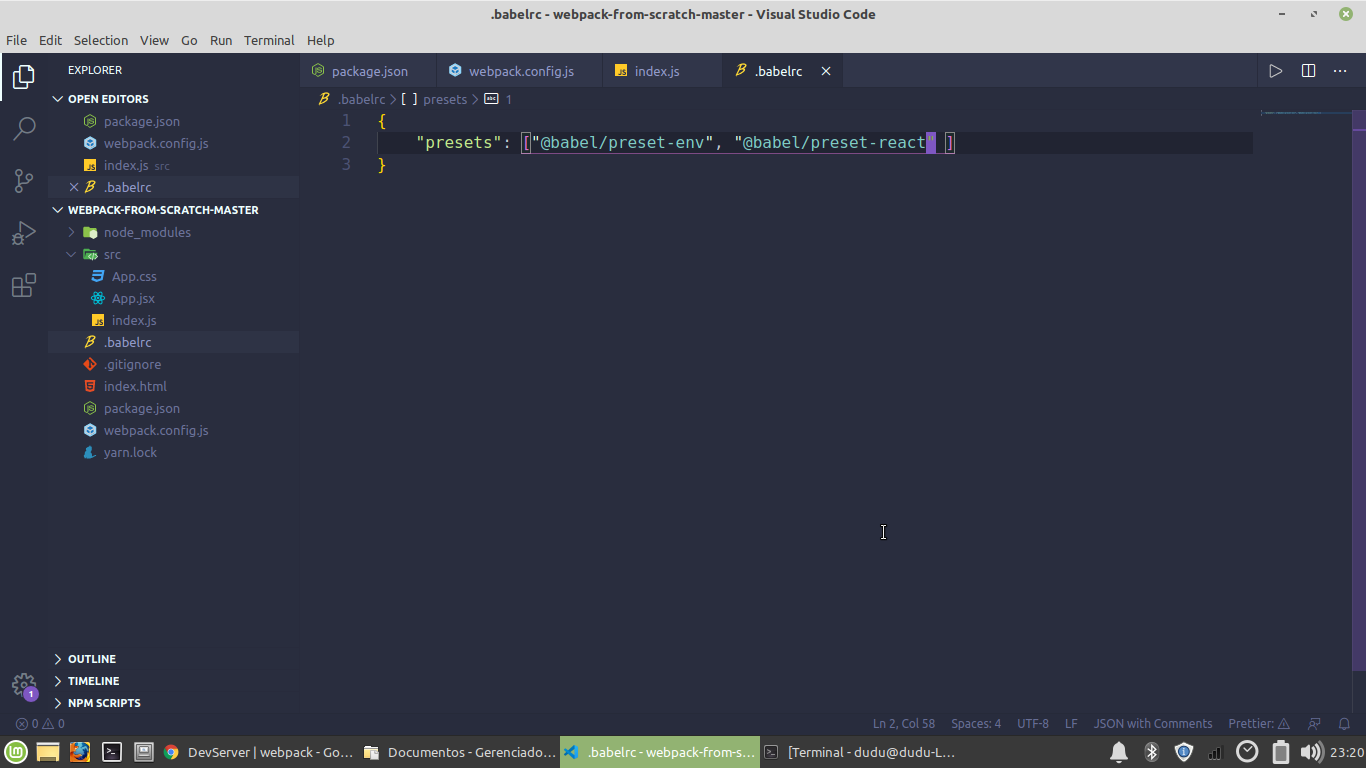The image size is (1366, 768).
Task: Open the notifications bell in status bar
Action: (x=1344, y=724)
